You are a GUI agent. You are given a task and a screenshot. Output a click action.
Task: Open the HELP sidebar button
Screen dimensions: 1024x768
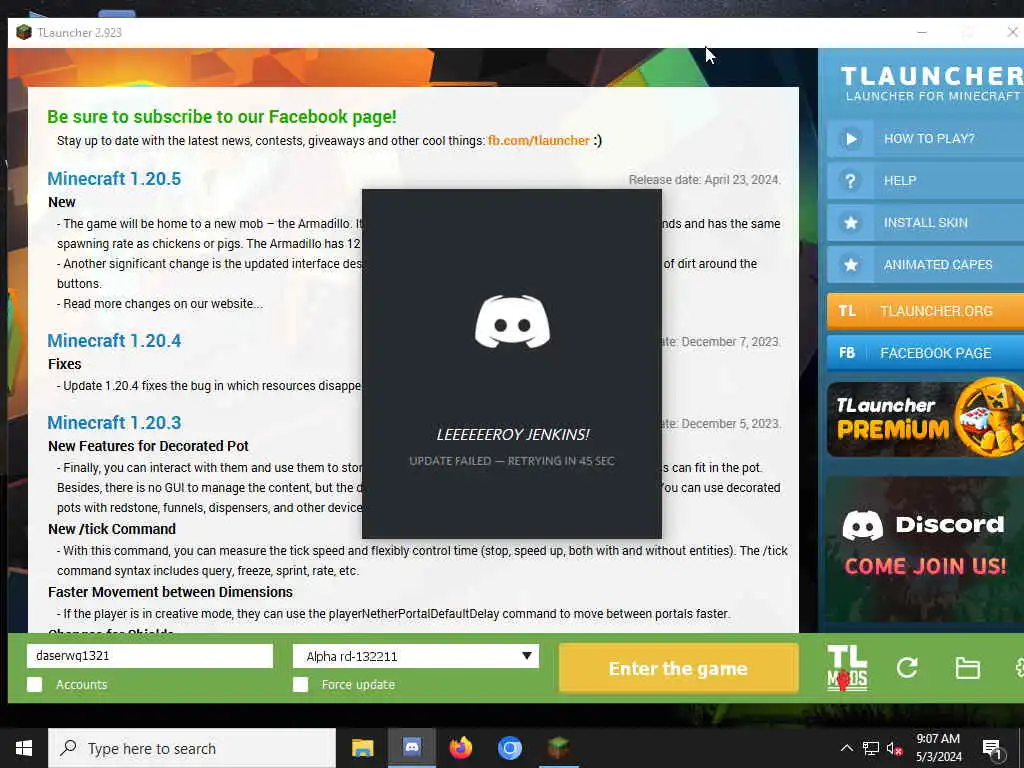point(925,181)
